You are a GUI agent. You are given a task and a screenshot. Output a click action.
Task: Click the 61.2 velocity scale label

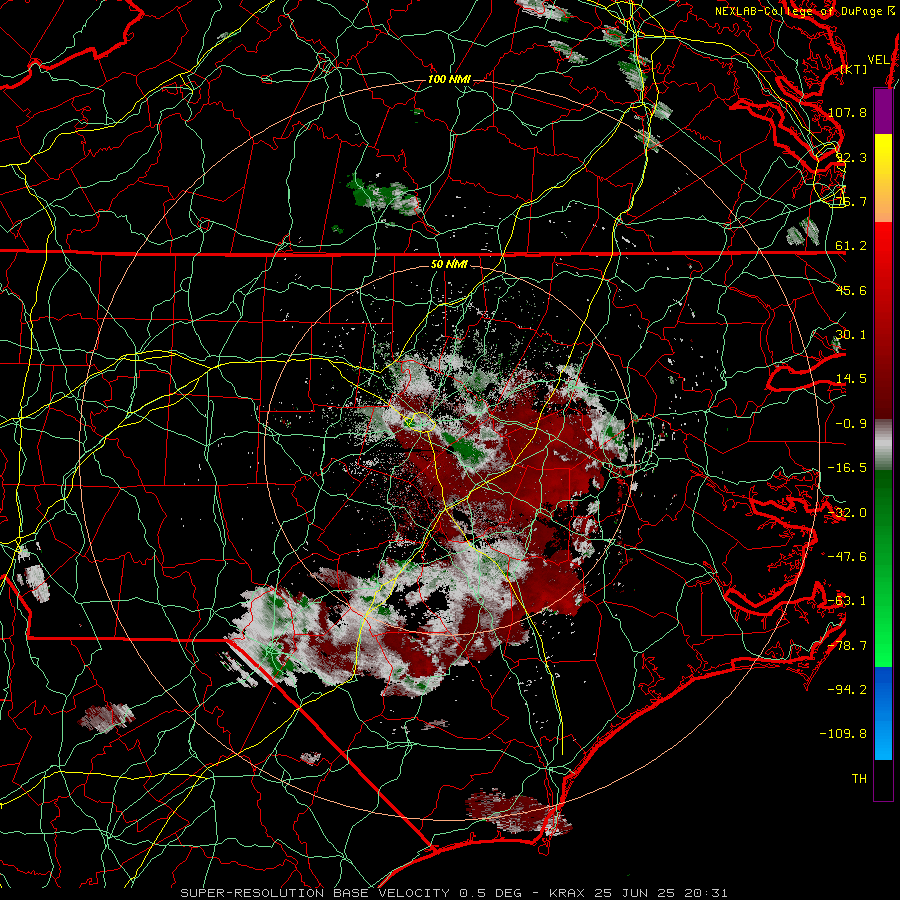coord(851,246)
